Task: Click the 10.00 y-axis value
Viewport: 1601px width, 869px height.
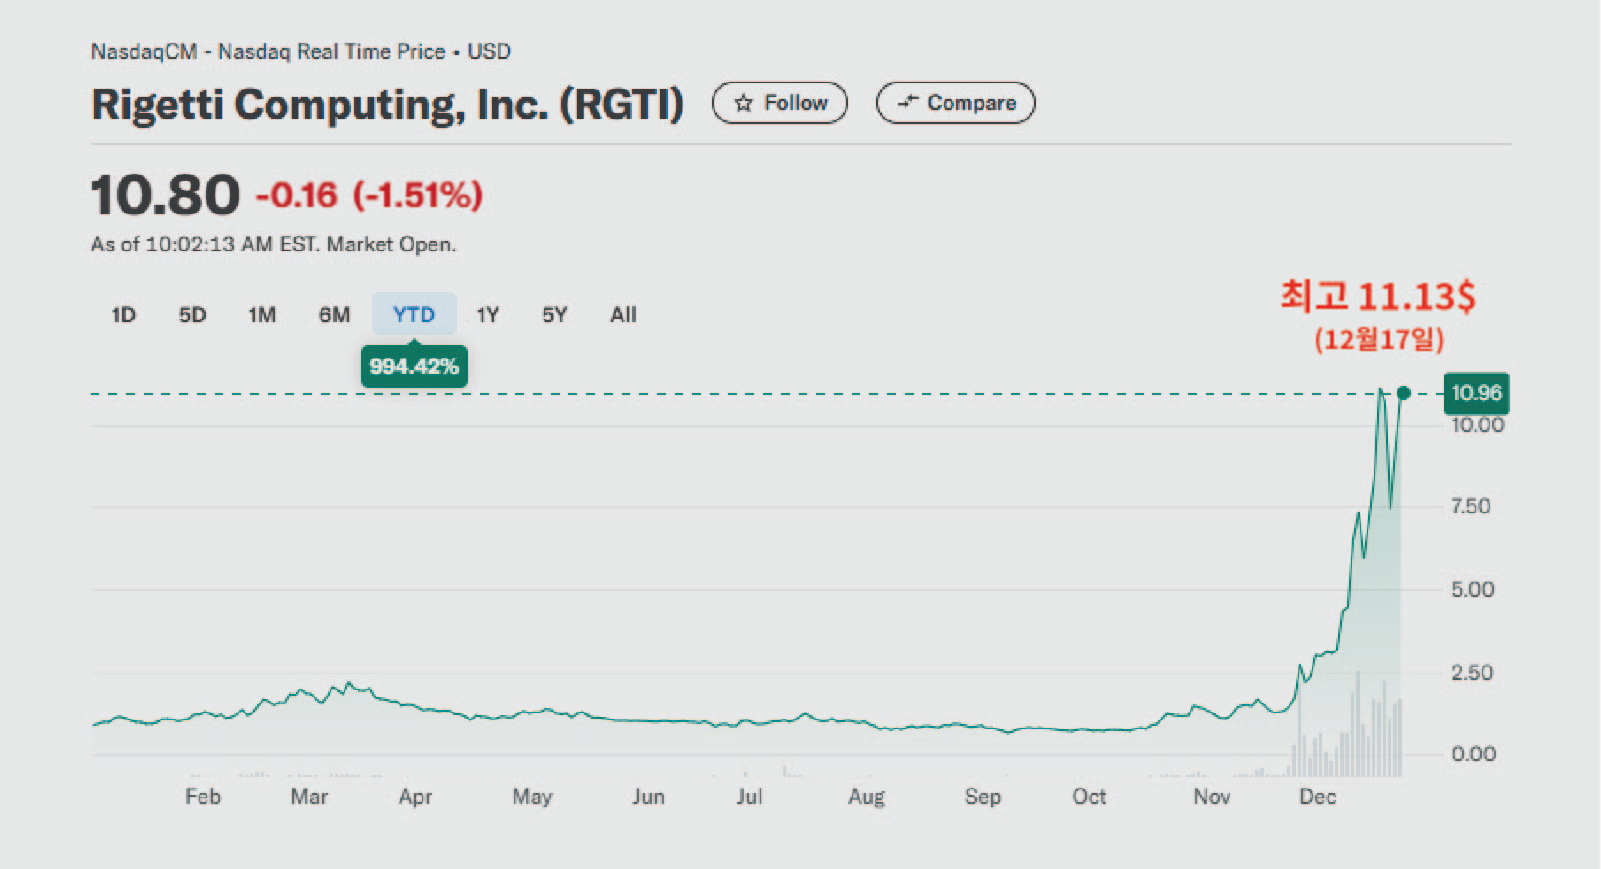Action: [x=1477, y=425]
